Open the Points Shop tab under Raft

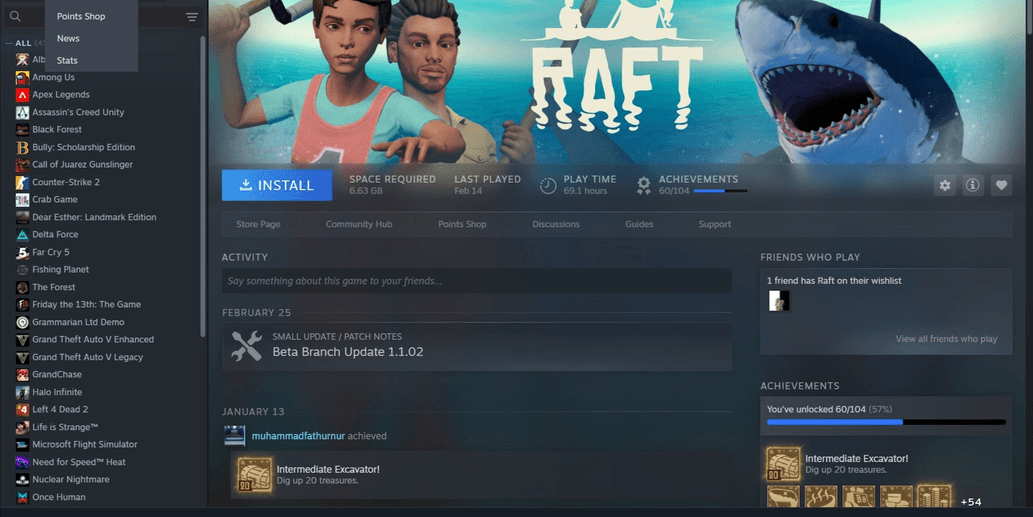click(x=462, y=225)
